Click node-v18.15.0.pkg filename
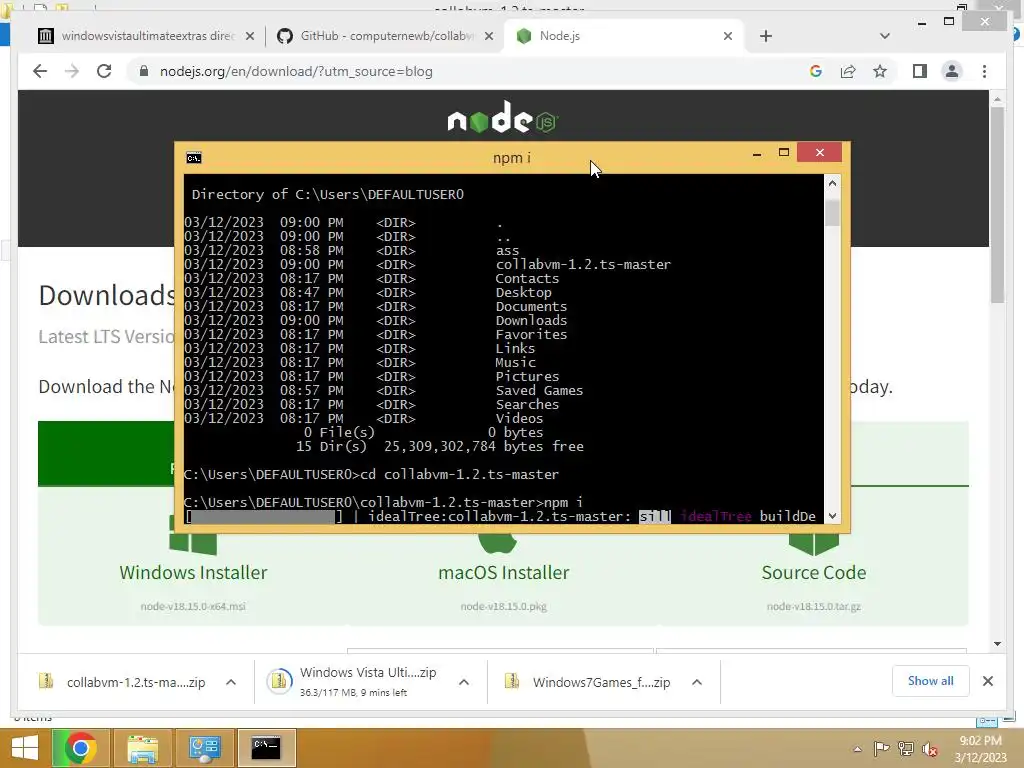 (504, 607)
